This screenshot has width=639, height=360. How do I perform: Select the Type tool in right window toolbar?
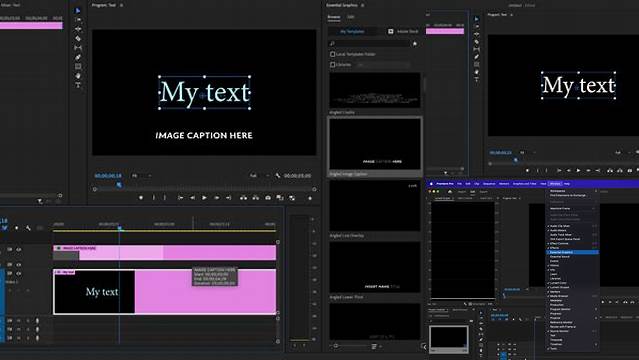point(476,79)
